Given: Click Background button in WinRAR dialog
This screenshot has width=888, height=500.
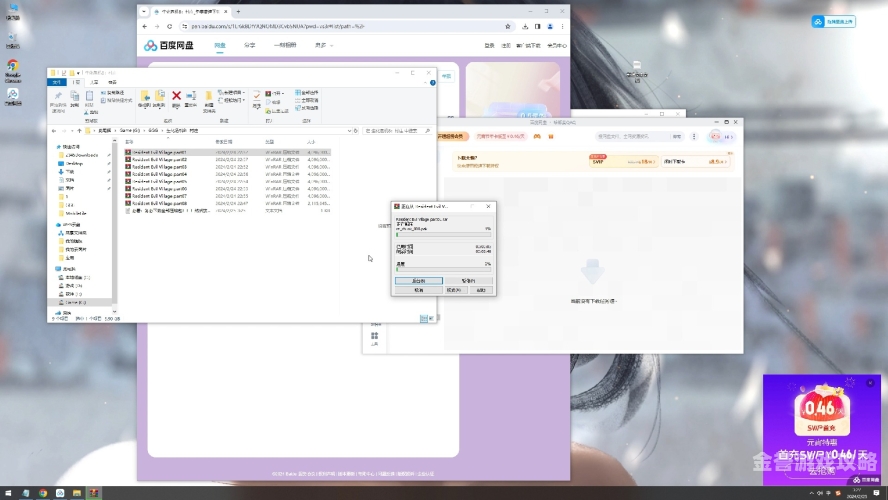Looking at the screenshot, I should [x=419, y=281].
